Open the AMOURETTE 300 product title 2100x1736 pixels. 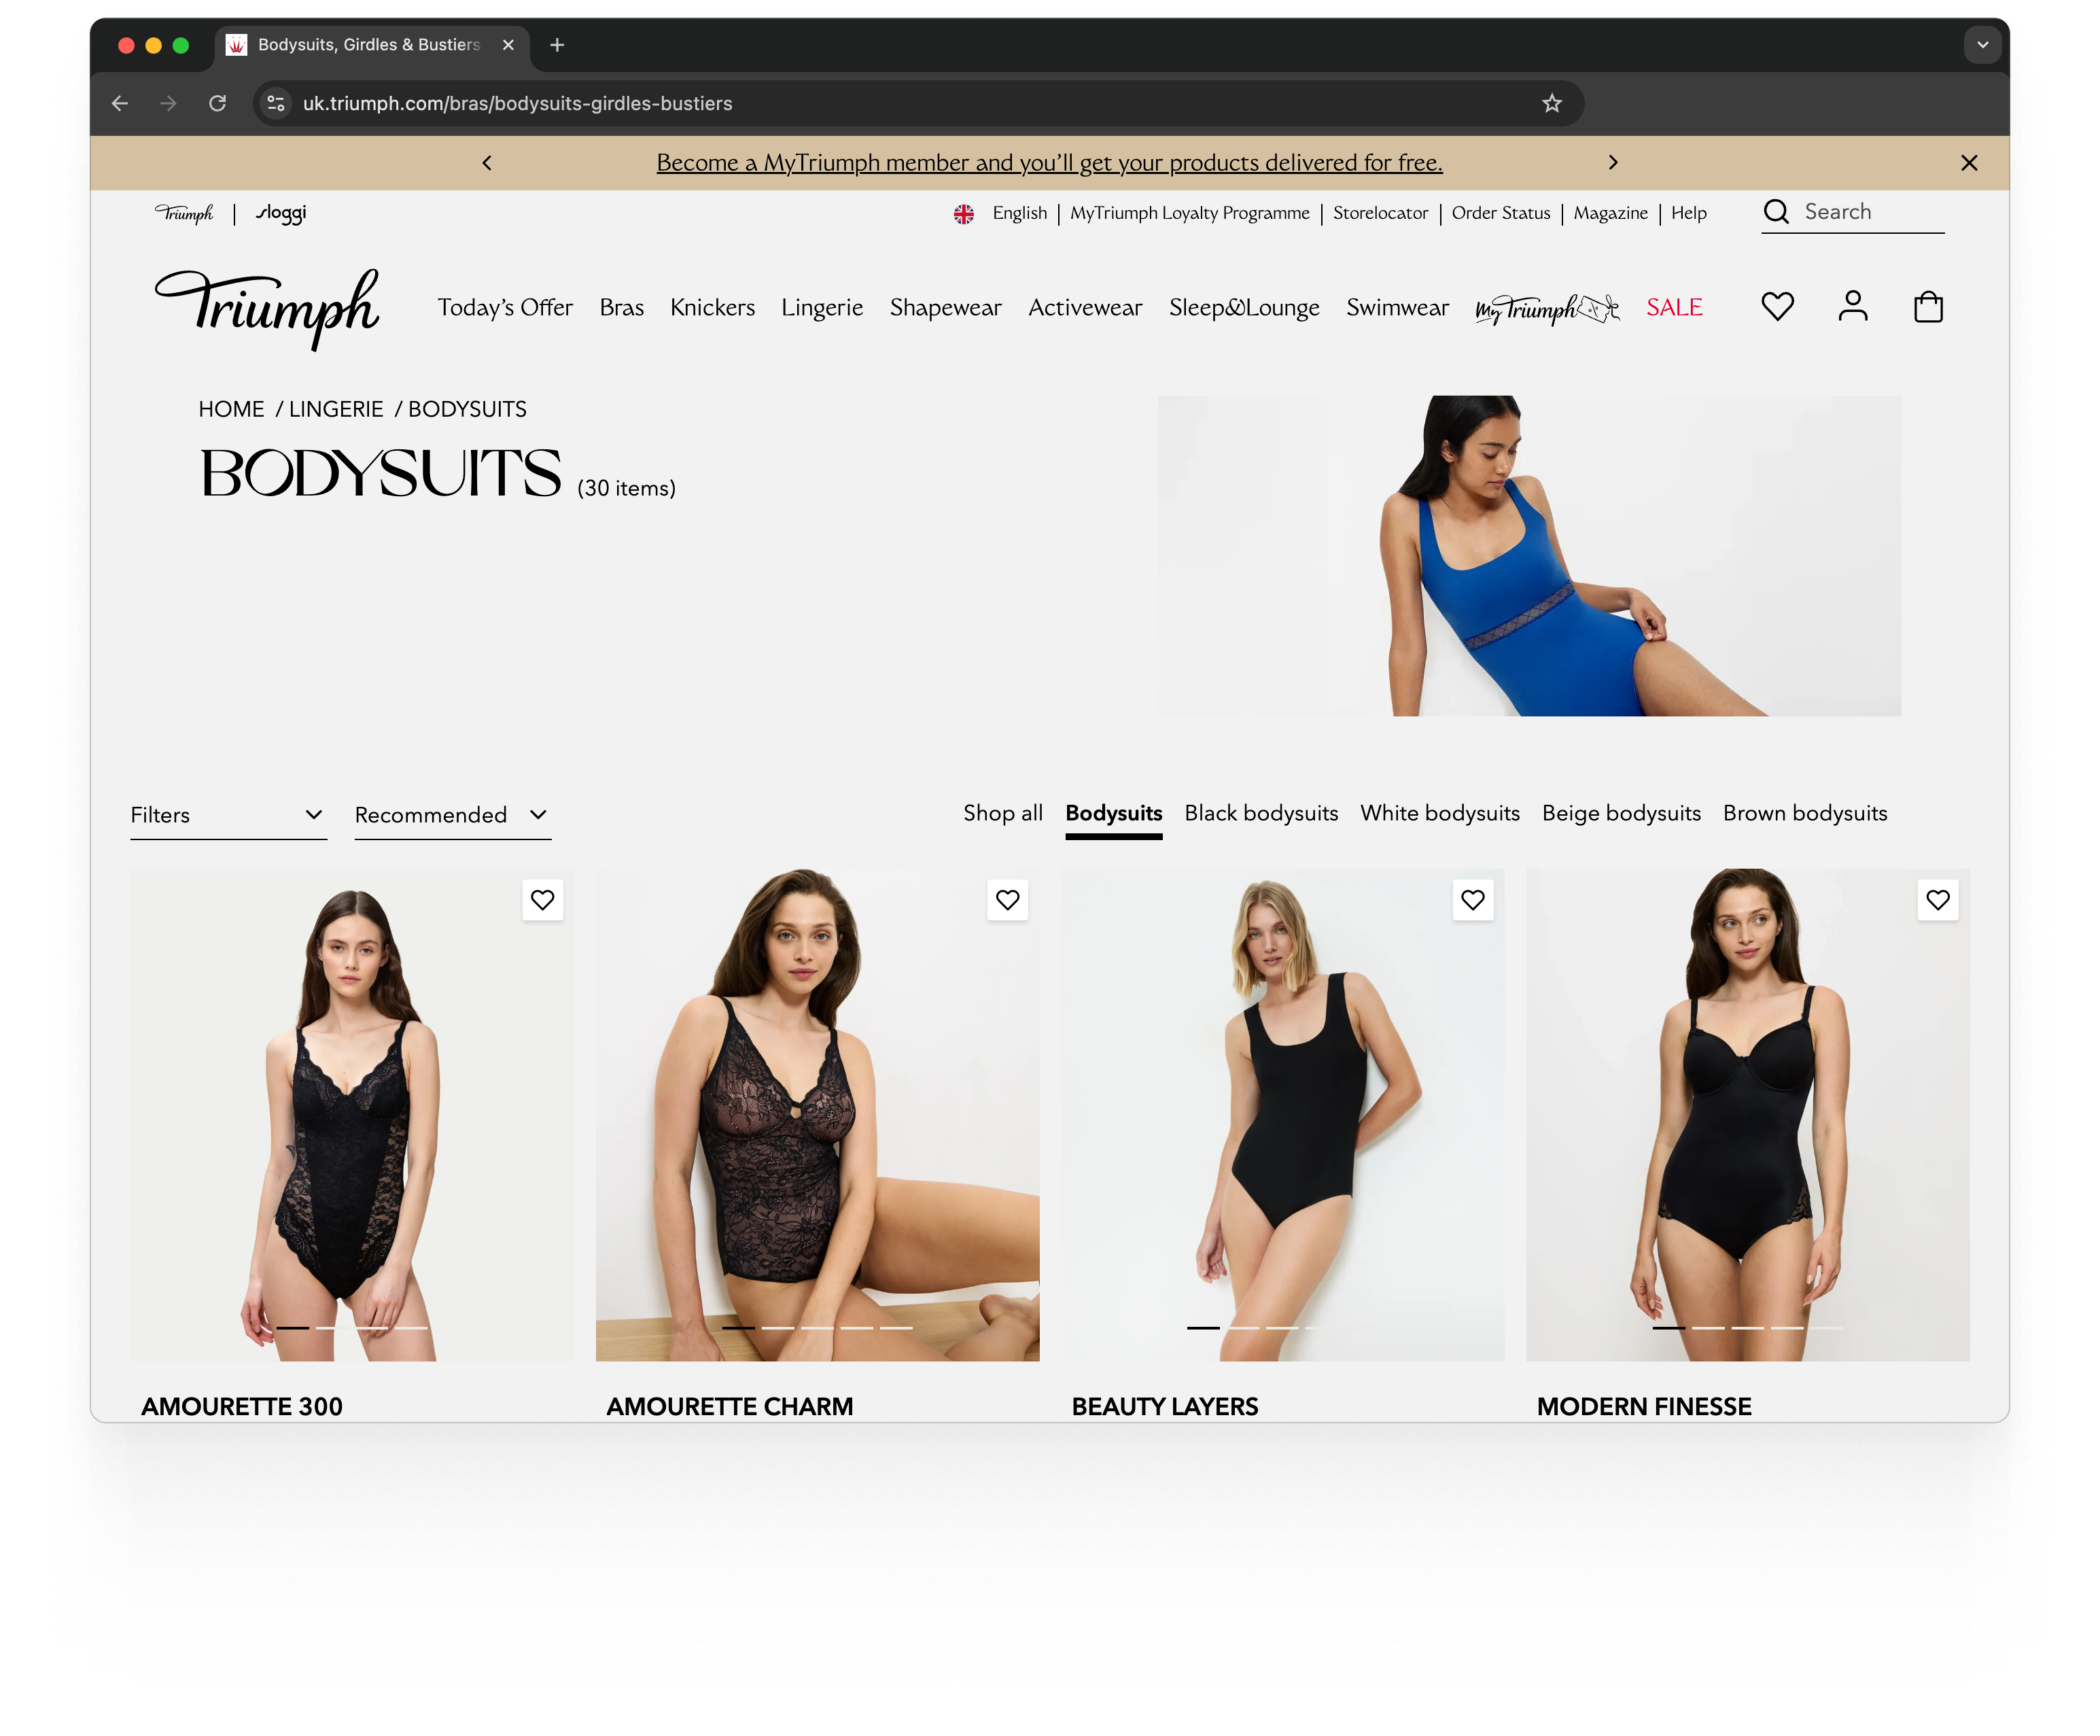tap(242, 1407)
